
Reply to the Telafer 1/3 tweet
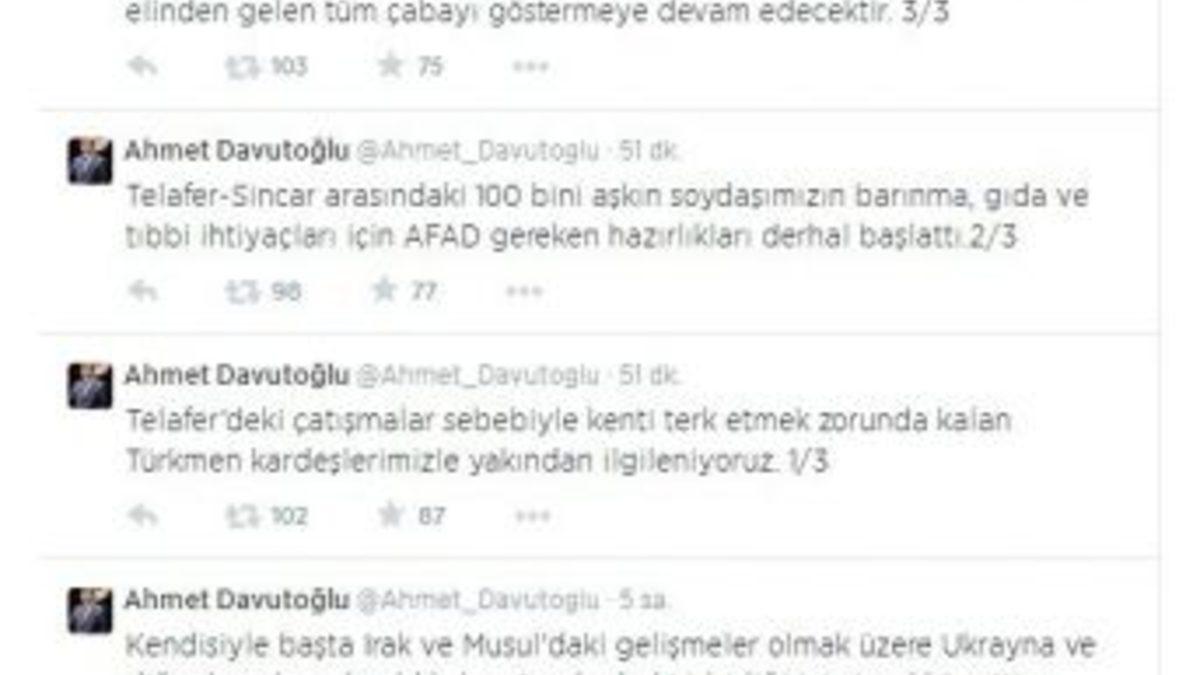pos(143,516)
